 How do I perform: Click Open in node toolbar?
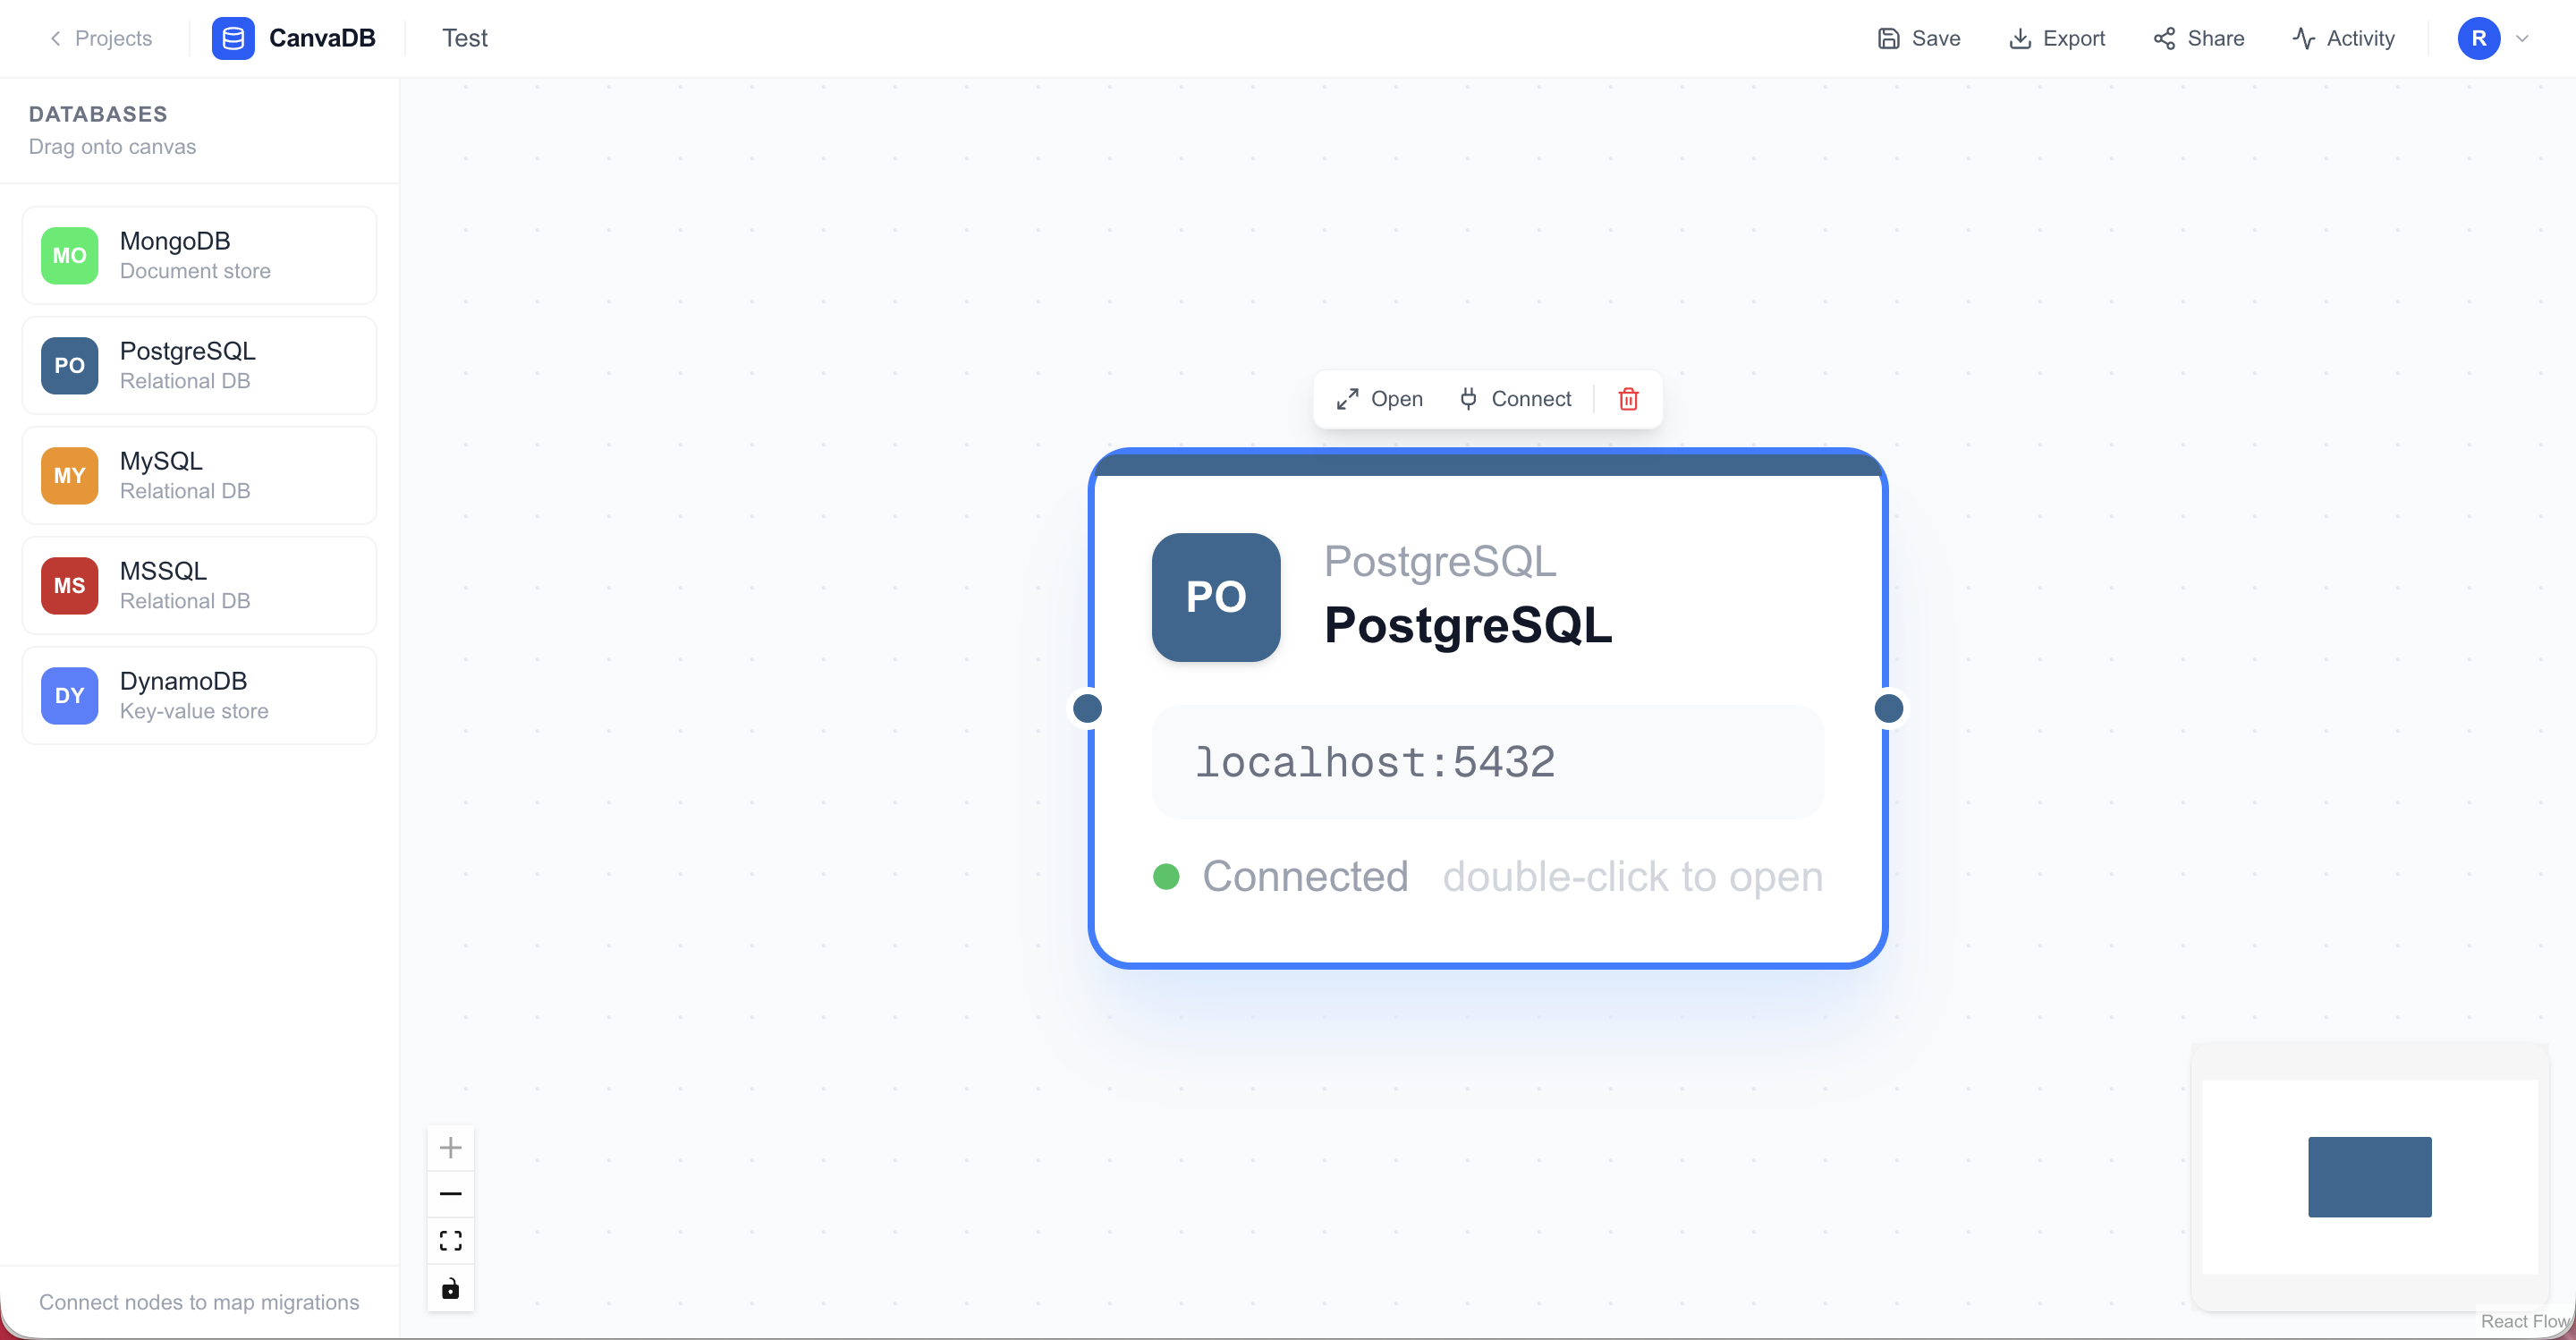pyautogui.click(x=1379, y=399)
